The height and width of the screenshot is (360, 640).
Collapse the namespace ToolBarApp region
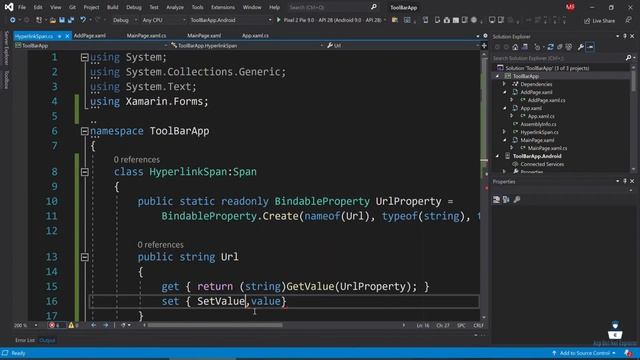[84, 131]
